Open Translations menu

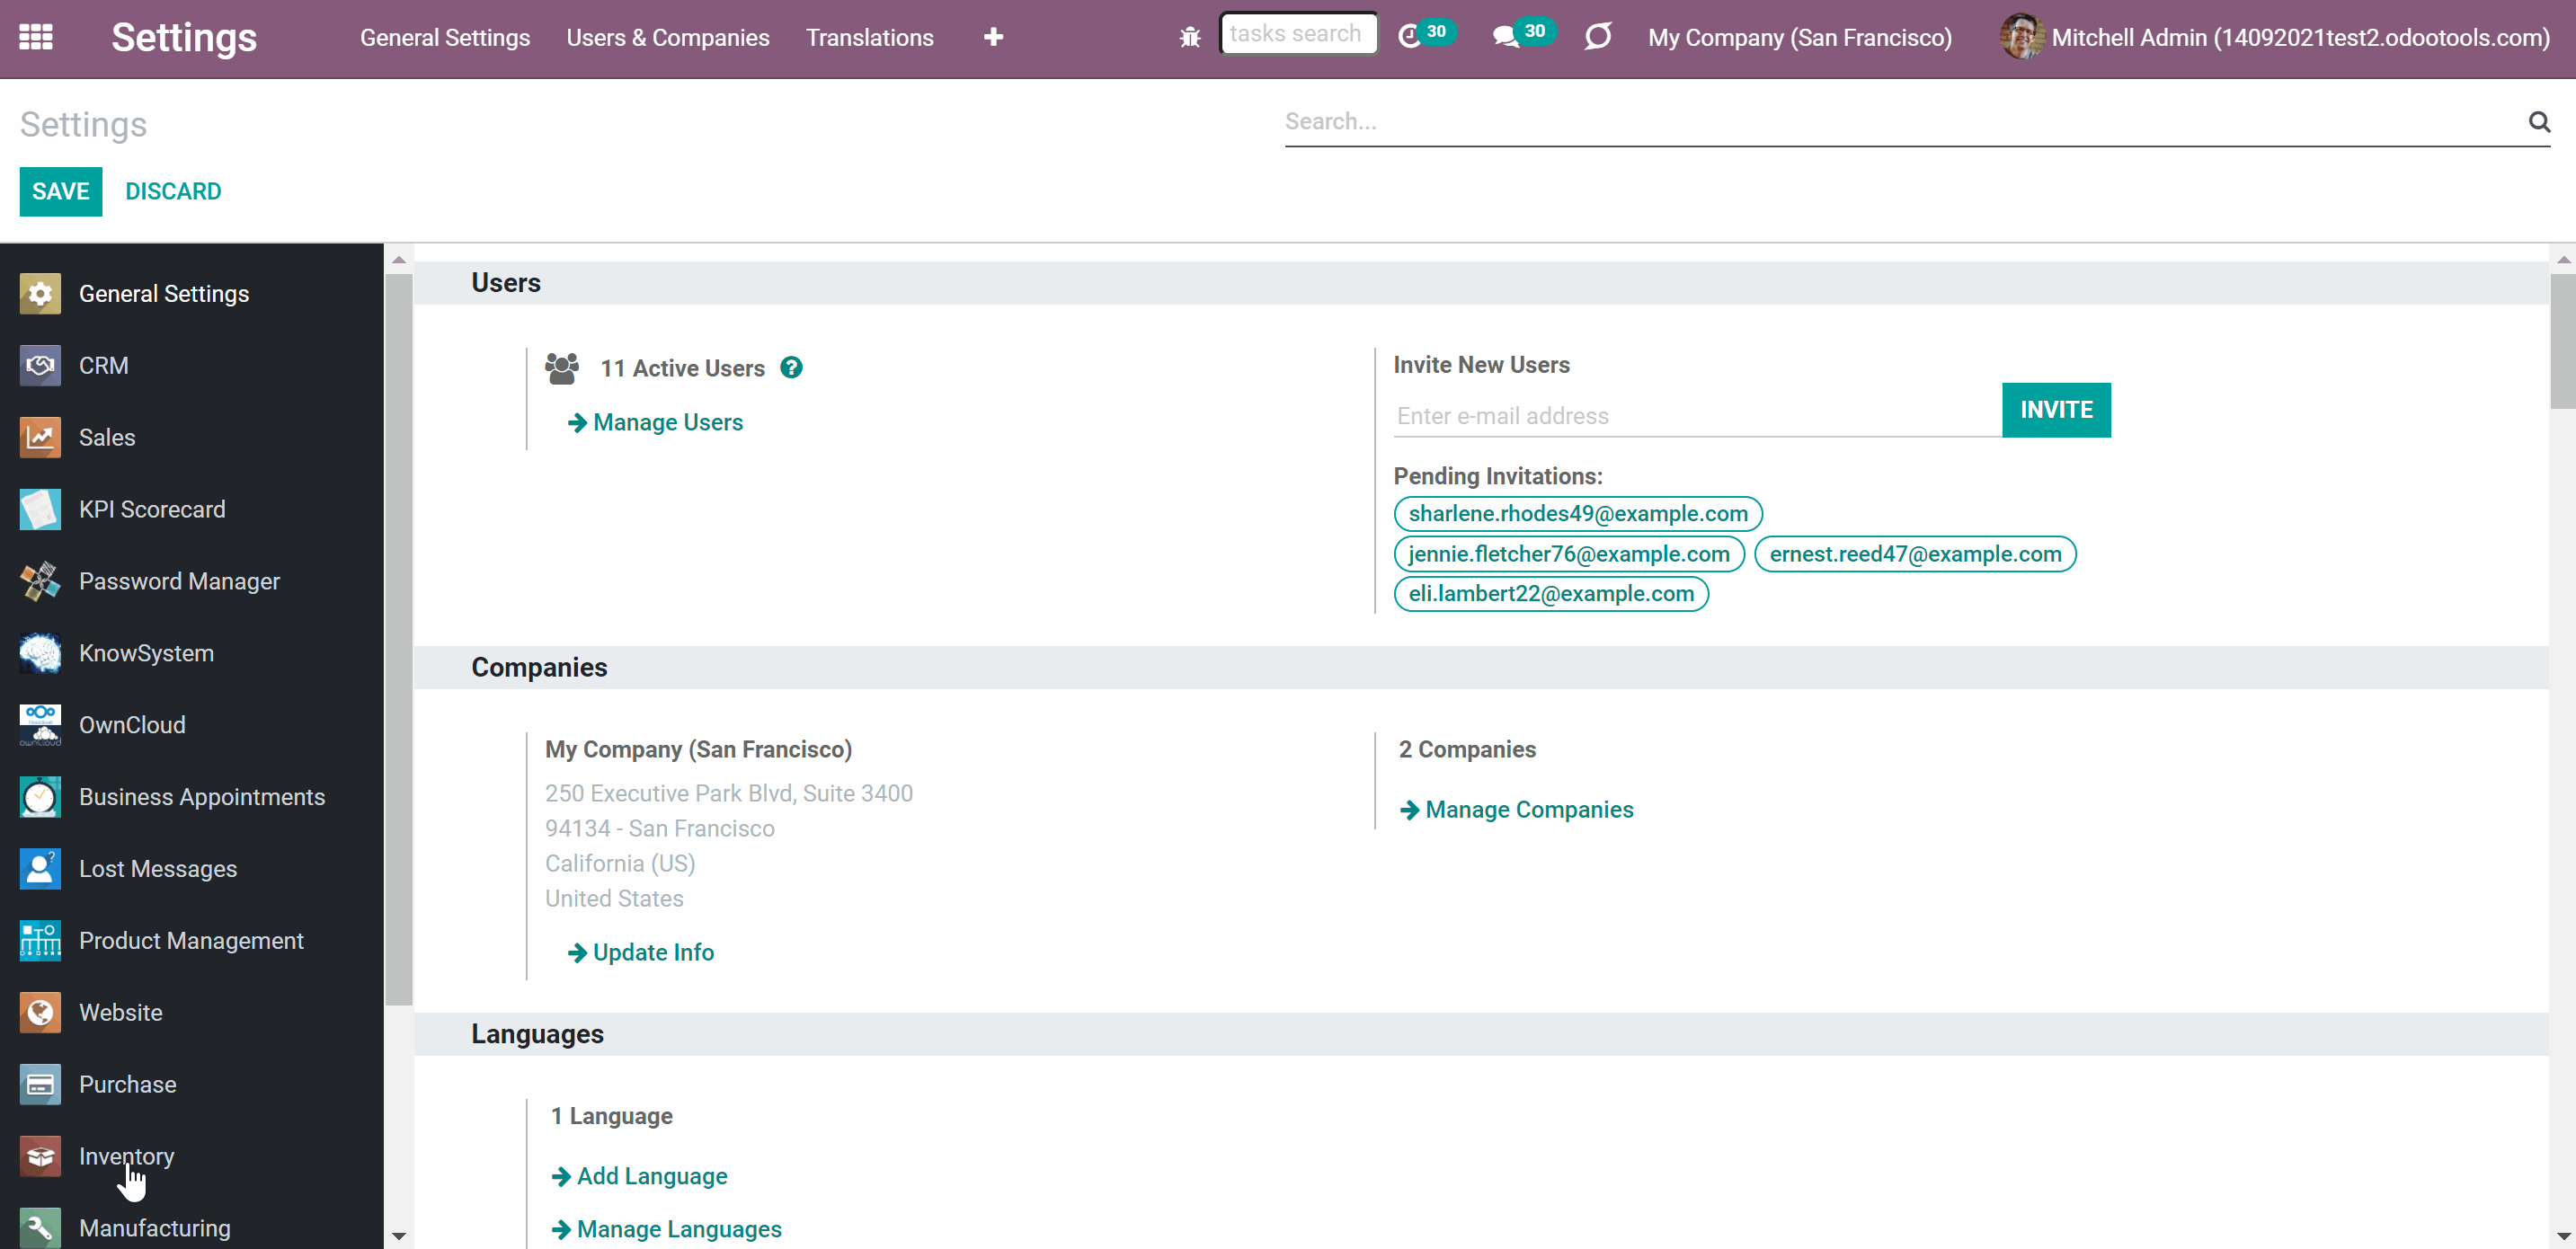[870, 38]
